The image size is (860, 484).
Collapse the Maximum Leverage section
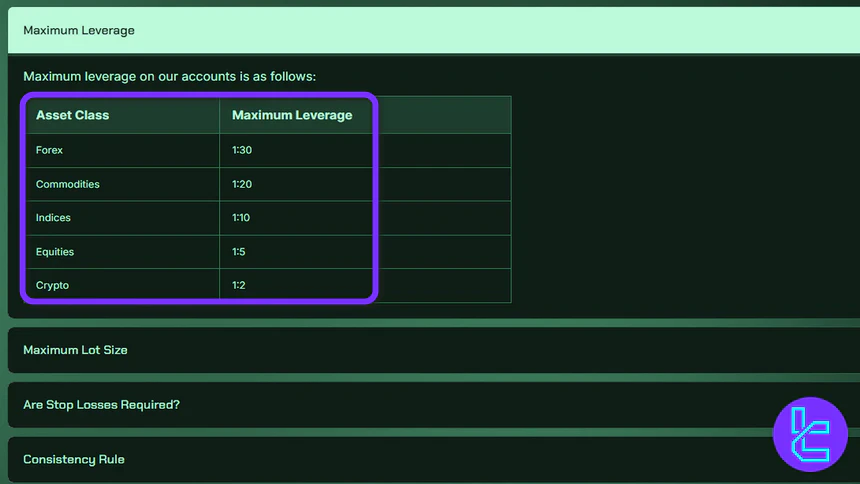click(x=79, y=30)
